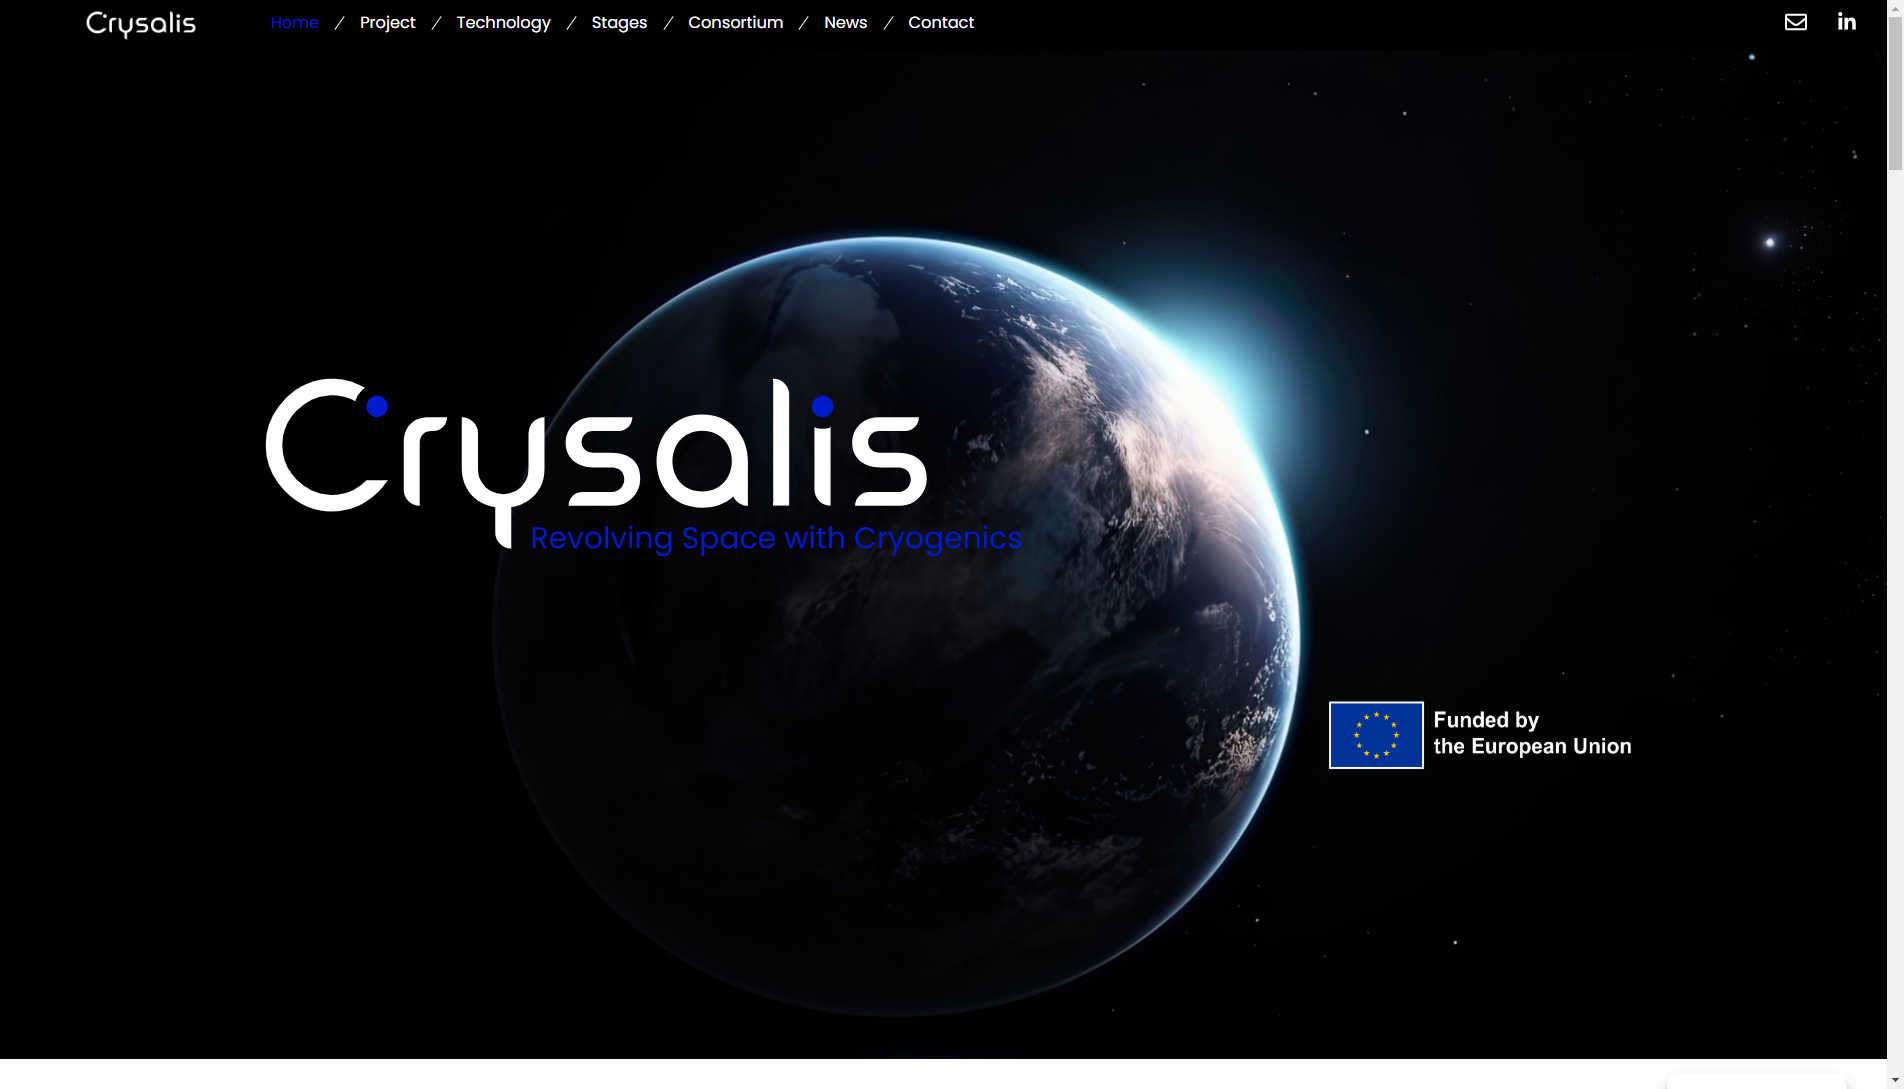Viewport: 1904px width, 1089px height.
Task: Click the European Union flag emblem
Action: 1375,735
